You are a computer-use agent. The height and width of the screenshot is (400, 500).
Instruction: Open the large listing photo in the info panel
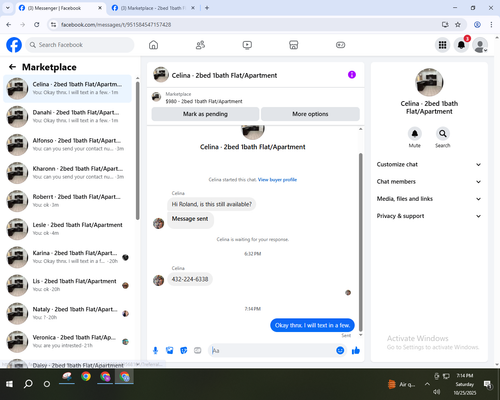429,82
